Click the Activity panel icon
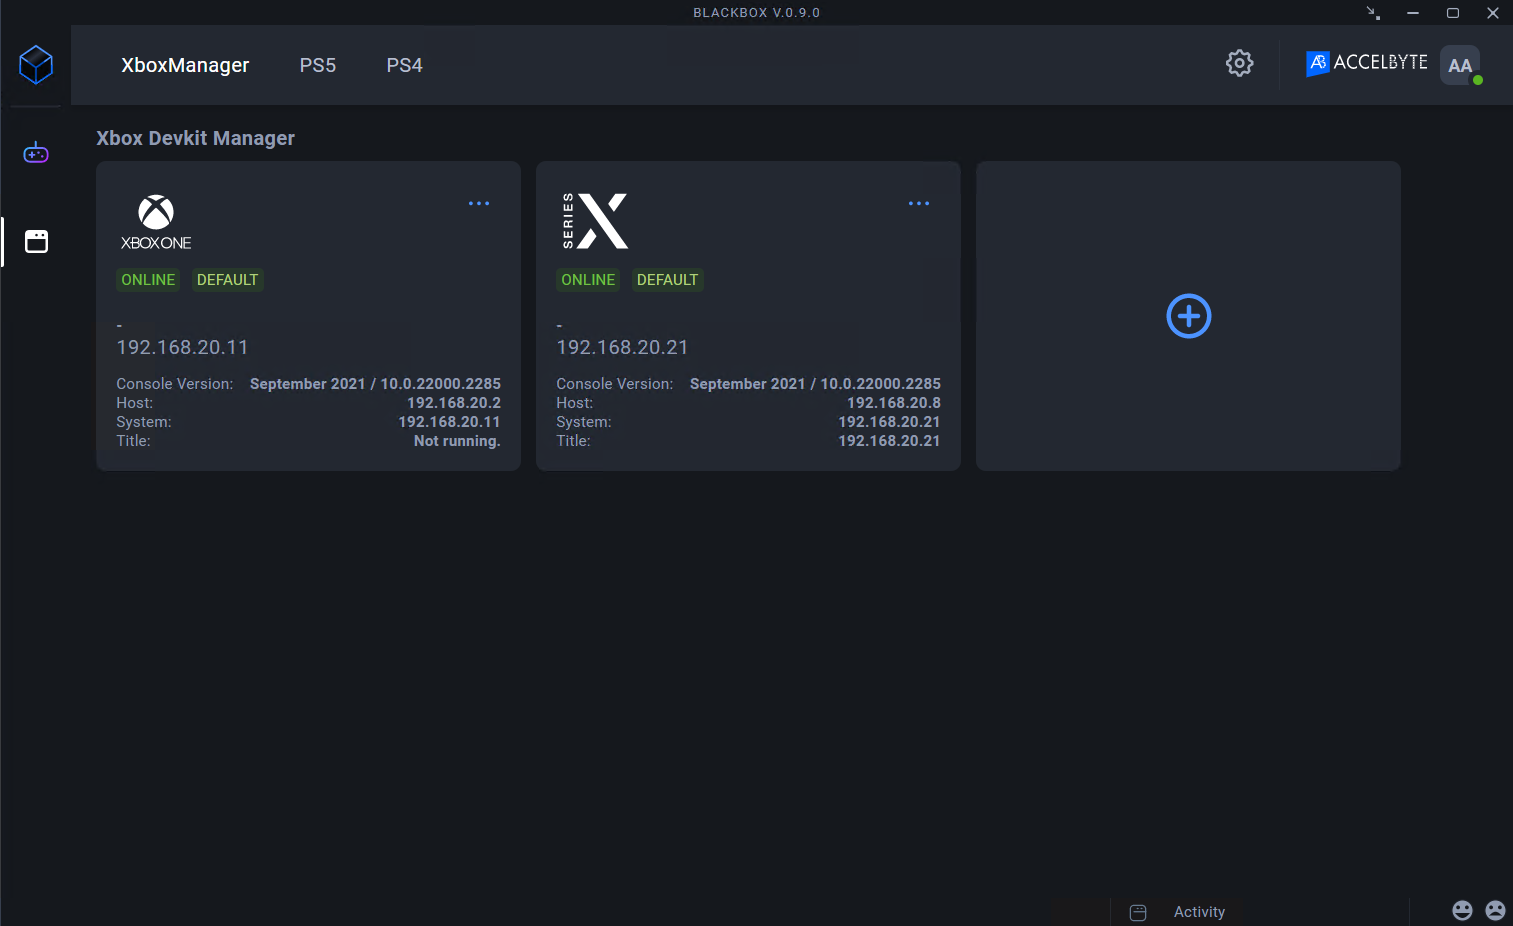This screenshot has height=926, width=1513. click(1138, 912)
